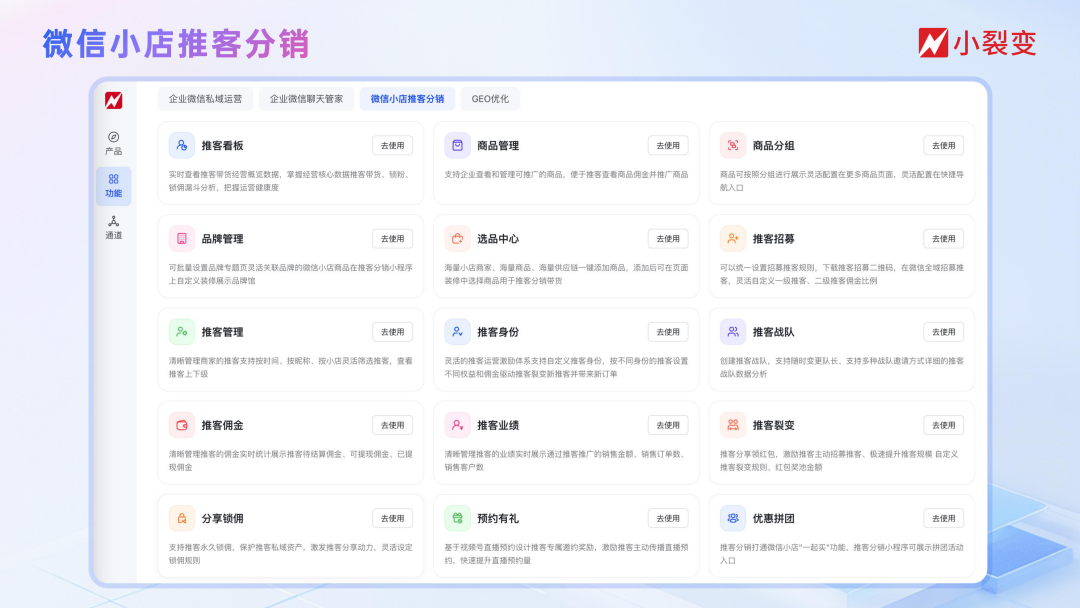
Task: Click the 推客招募 recruitment icon
Action: click(733, 239)
